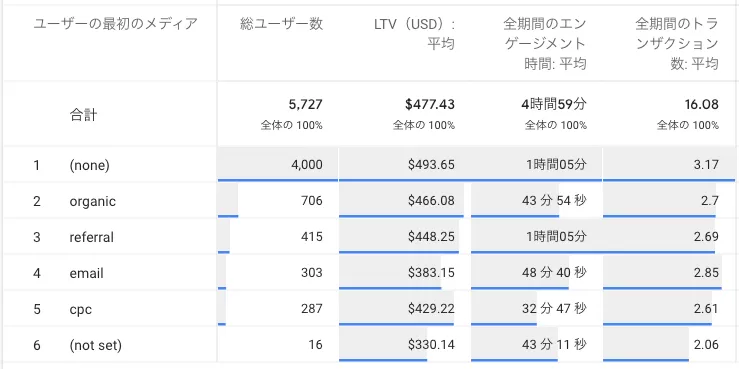Click the 合計 row label
The image size is (739, 369).
tap(84, 115)
